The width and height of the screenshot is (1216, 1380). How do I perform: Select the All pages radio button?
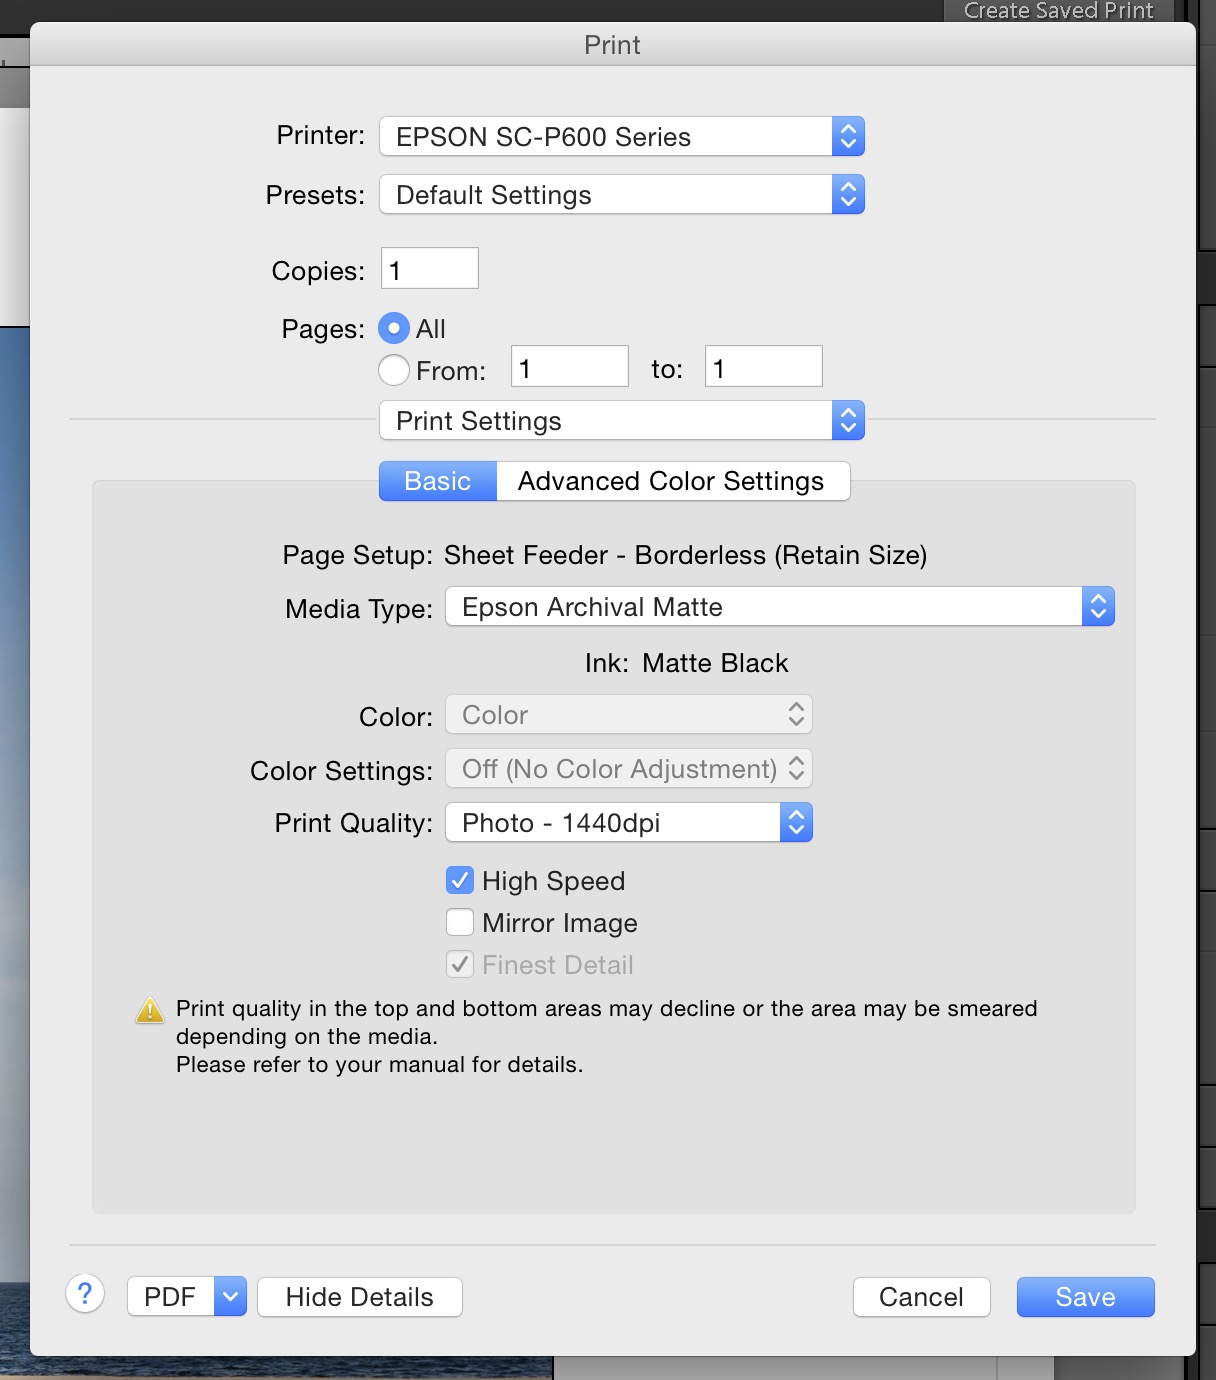tap(394, 328)
